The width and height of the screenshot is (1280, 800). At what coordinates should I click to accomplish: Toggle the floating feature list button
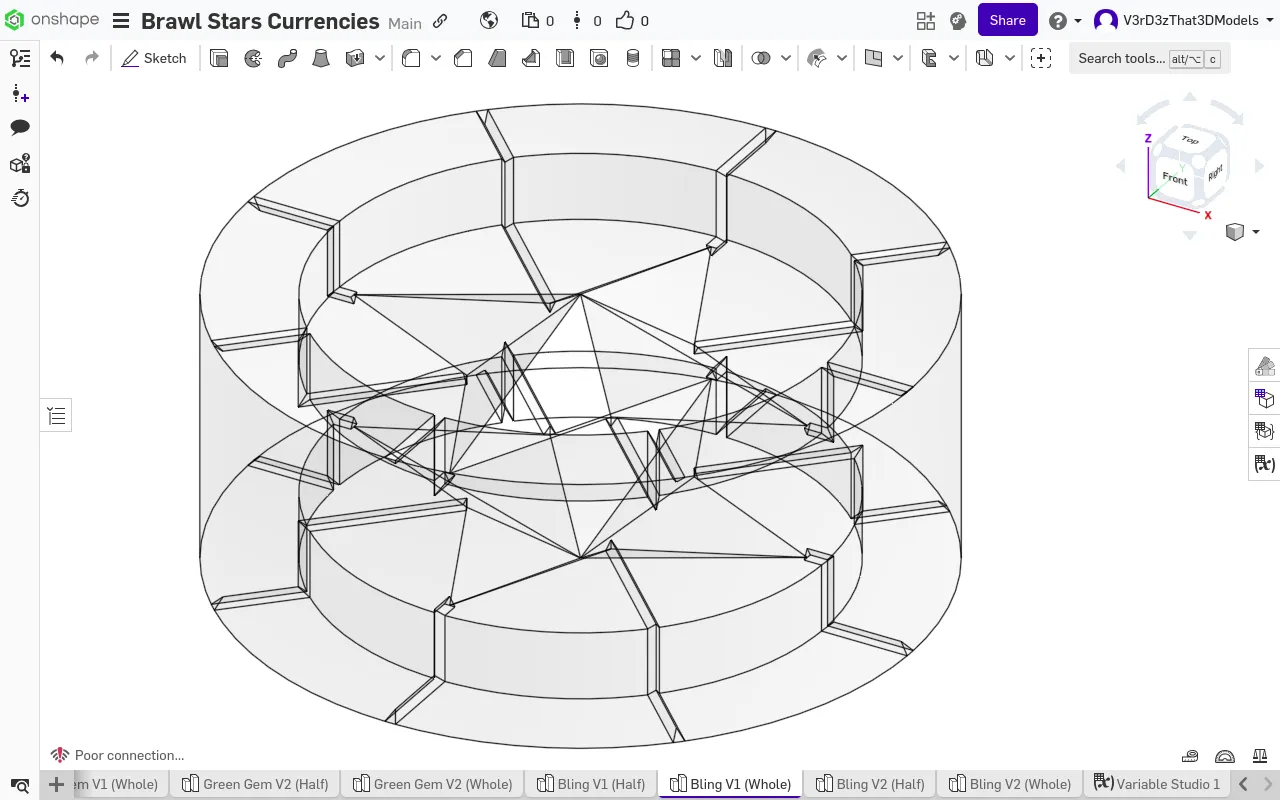(x=56, y=416)
